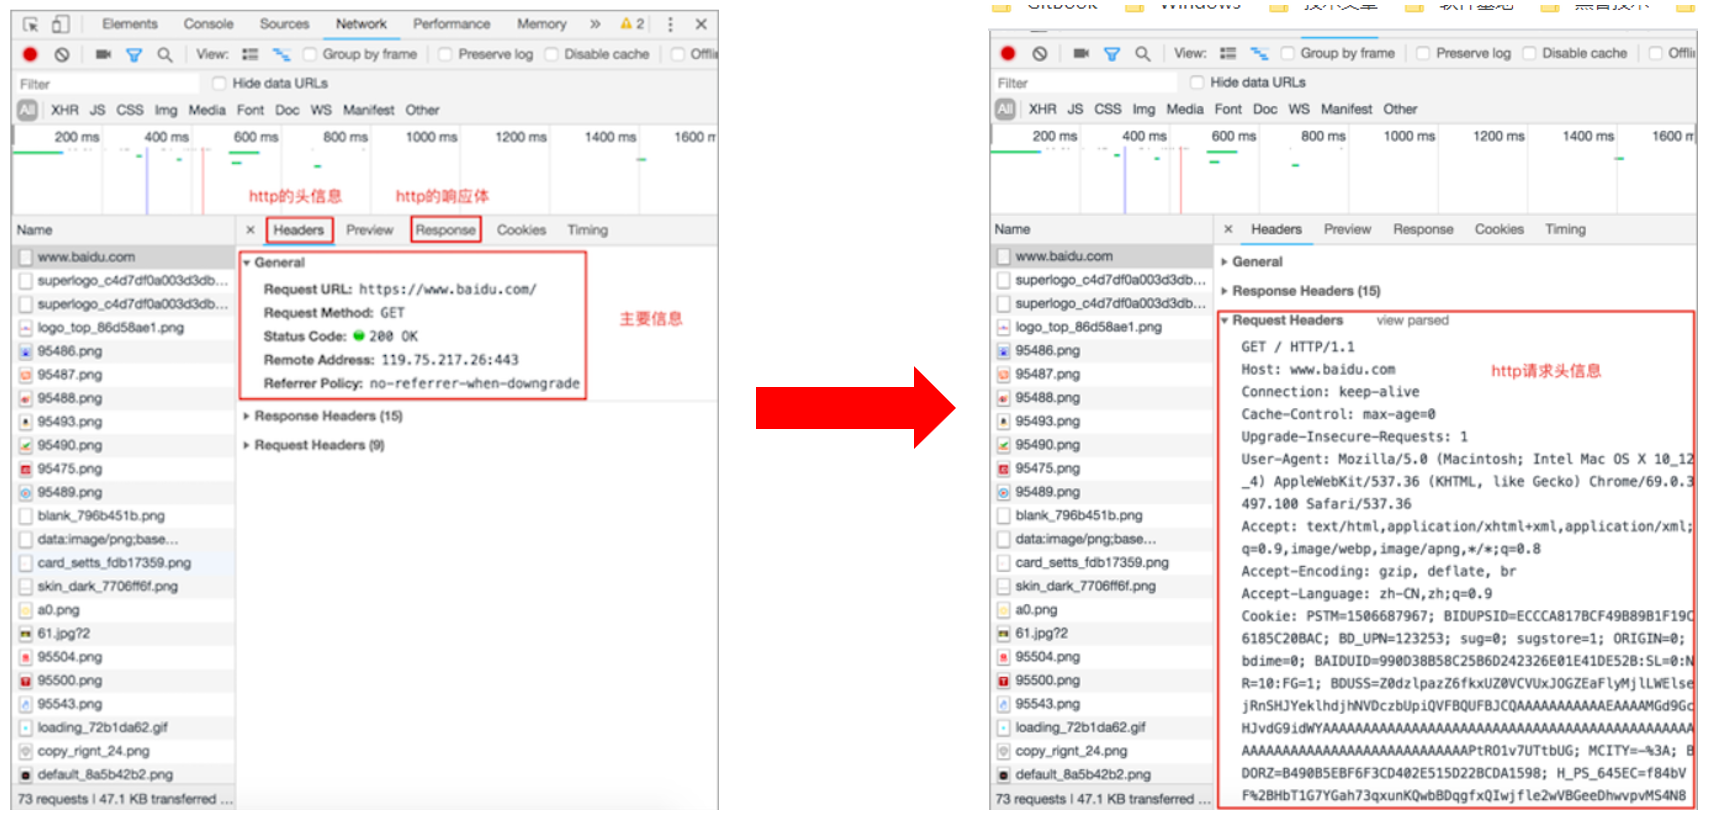
Task: Select list view icon in right DevTools window
Action: pos(1228,53)
